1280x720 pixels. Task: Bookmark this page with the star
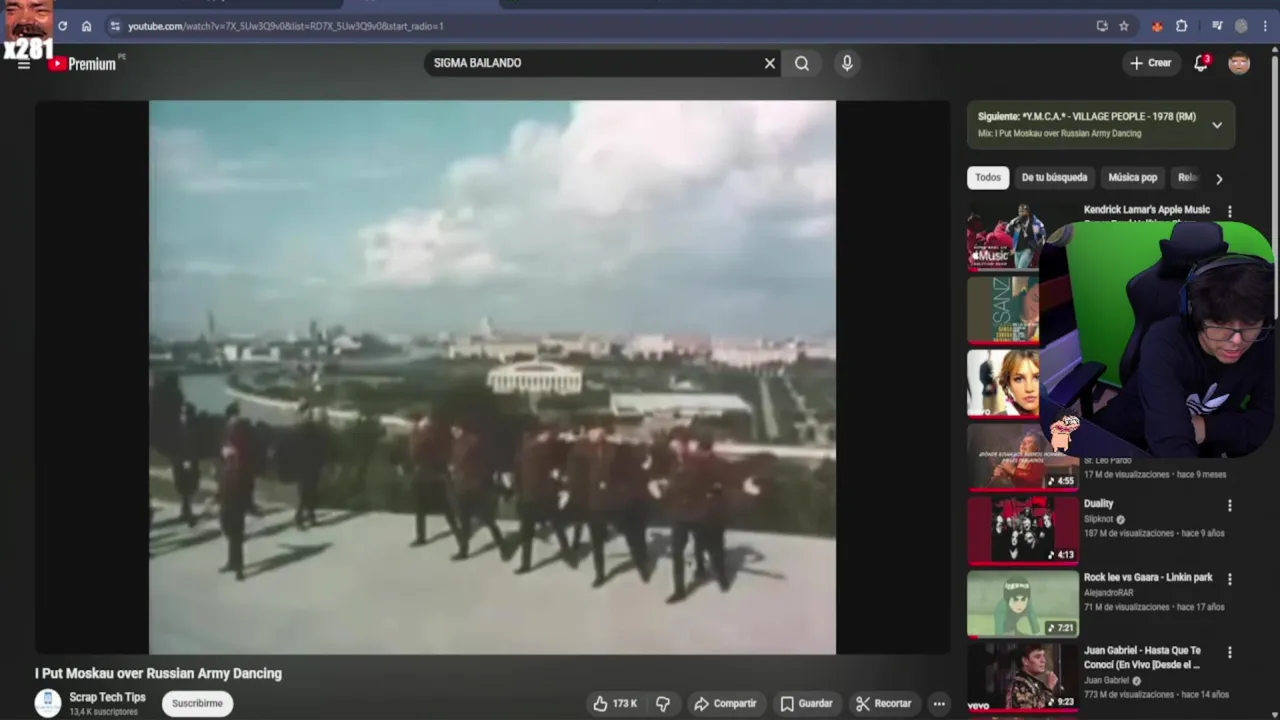coord(1124,26)
